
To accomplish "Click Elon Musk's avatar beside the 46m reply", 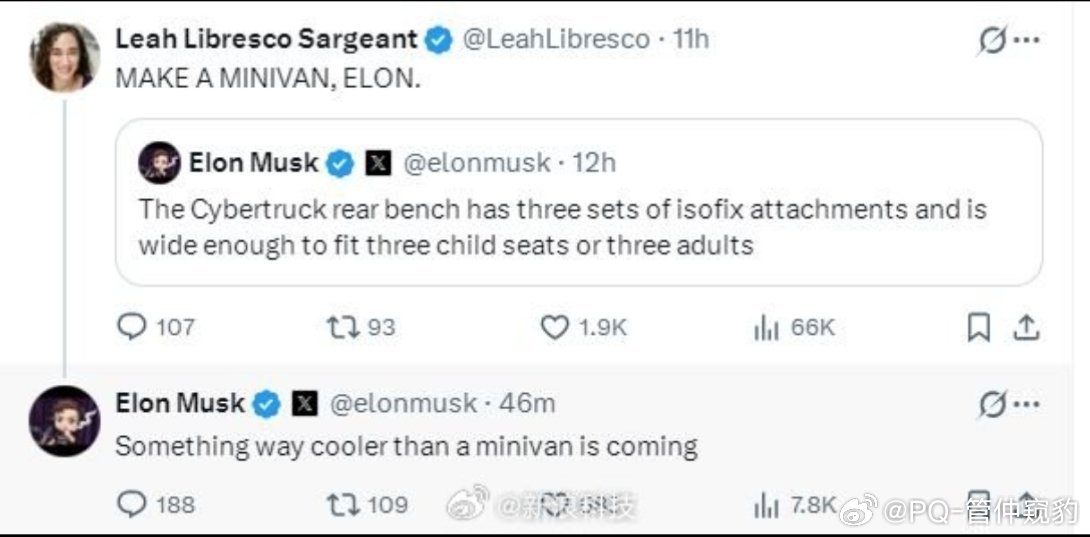I will pos(64,420).
